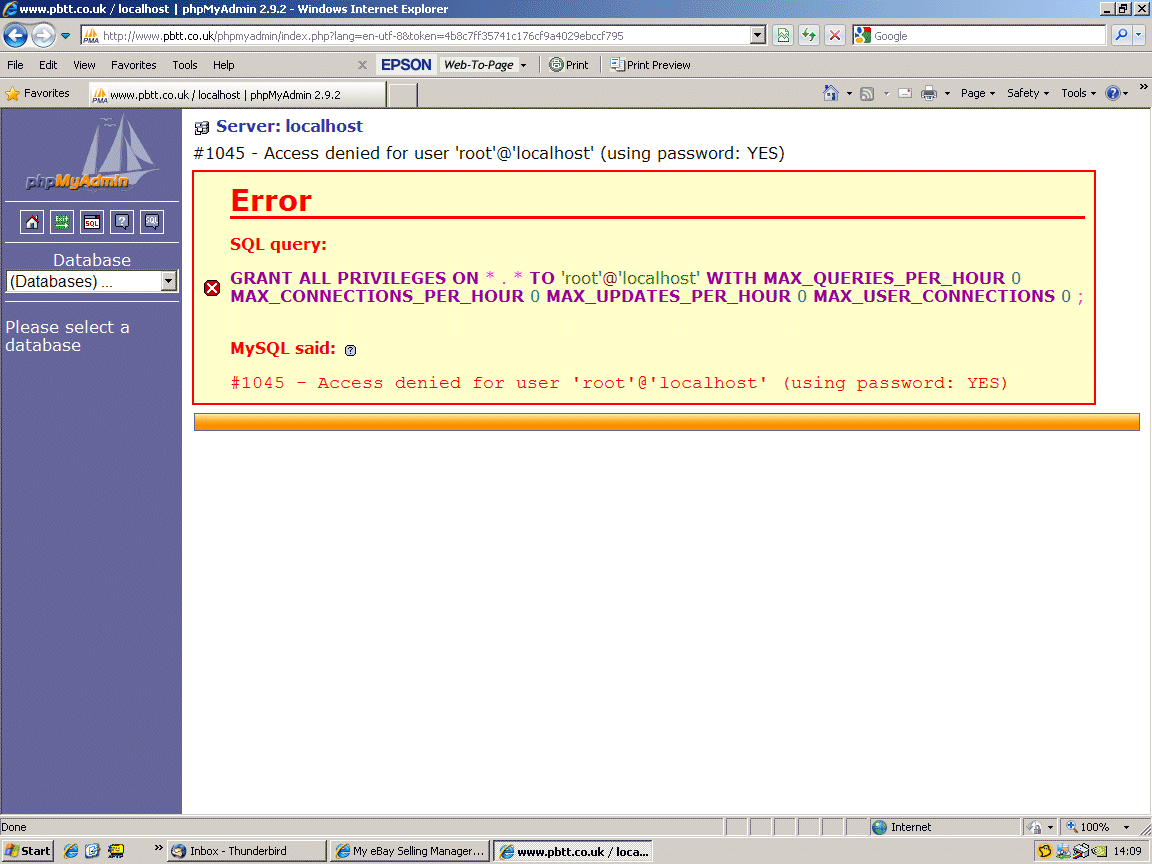Switch to Inbox - Thunderbird taskbar window
The width and height of the screenshot is (1152, 864).
(x=247, y=851)
